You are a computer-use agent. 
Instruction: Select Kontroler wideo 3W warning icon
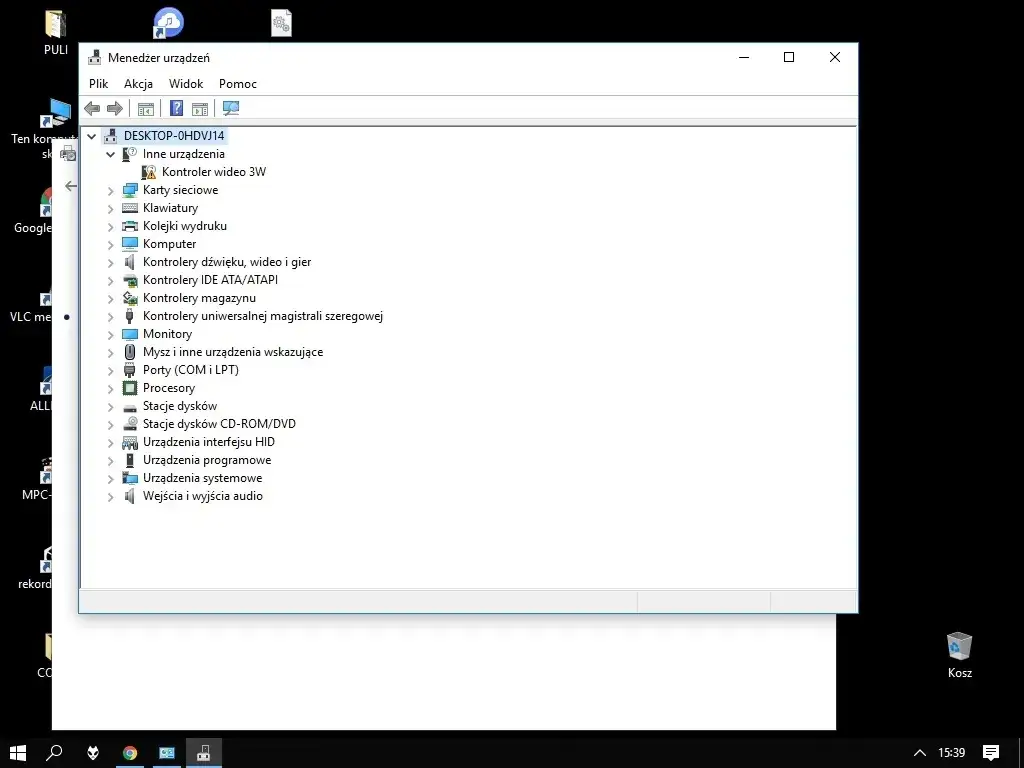tap(150, 172)
